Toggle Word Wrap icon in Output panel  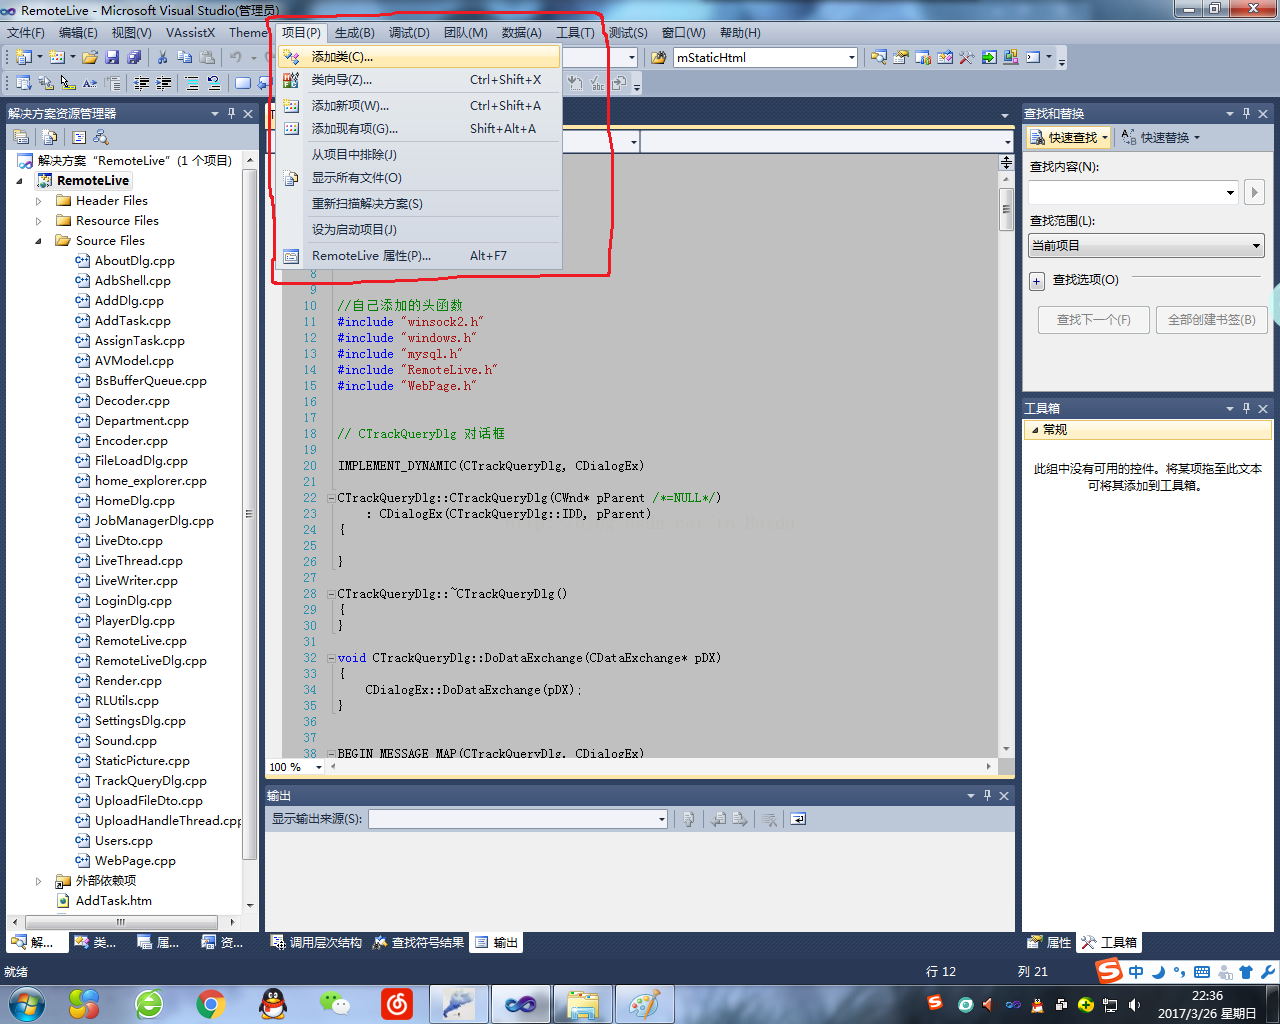(x=798, y=819)
